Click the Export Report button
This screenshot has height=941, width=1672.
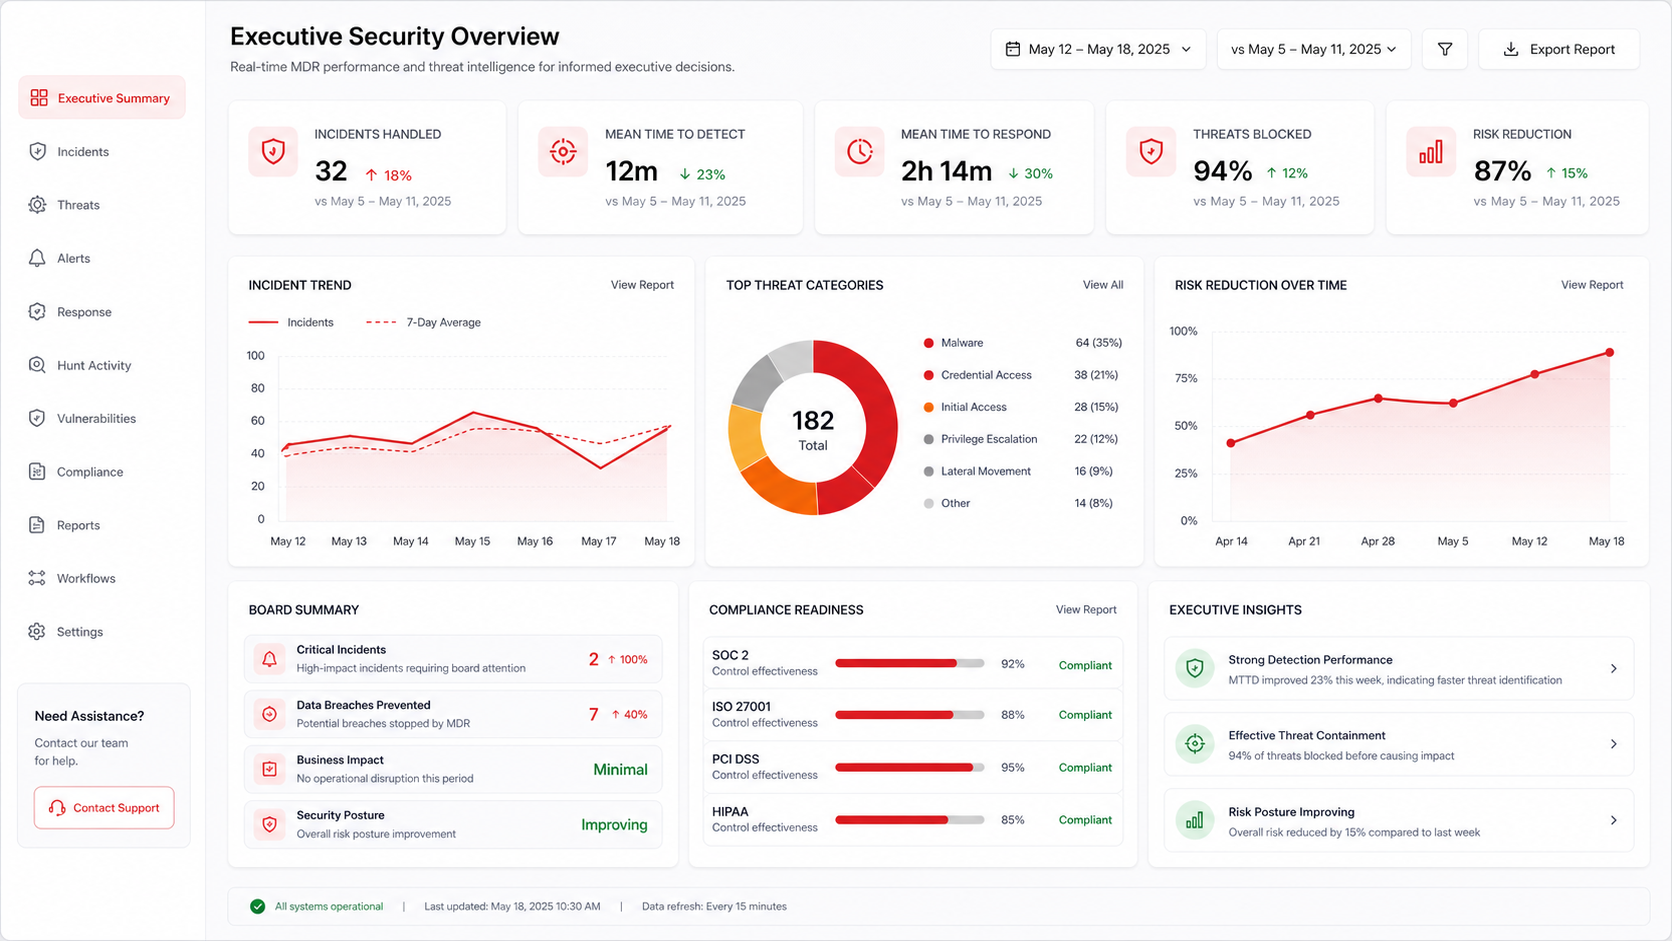coord(1559,49)
